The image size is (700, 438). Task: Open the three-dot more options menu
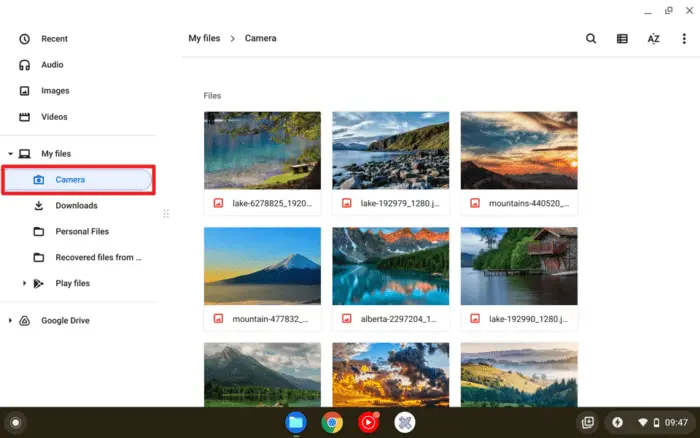(x=684, y=39)
